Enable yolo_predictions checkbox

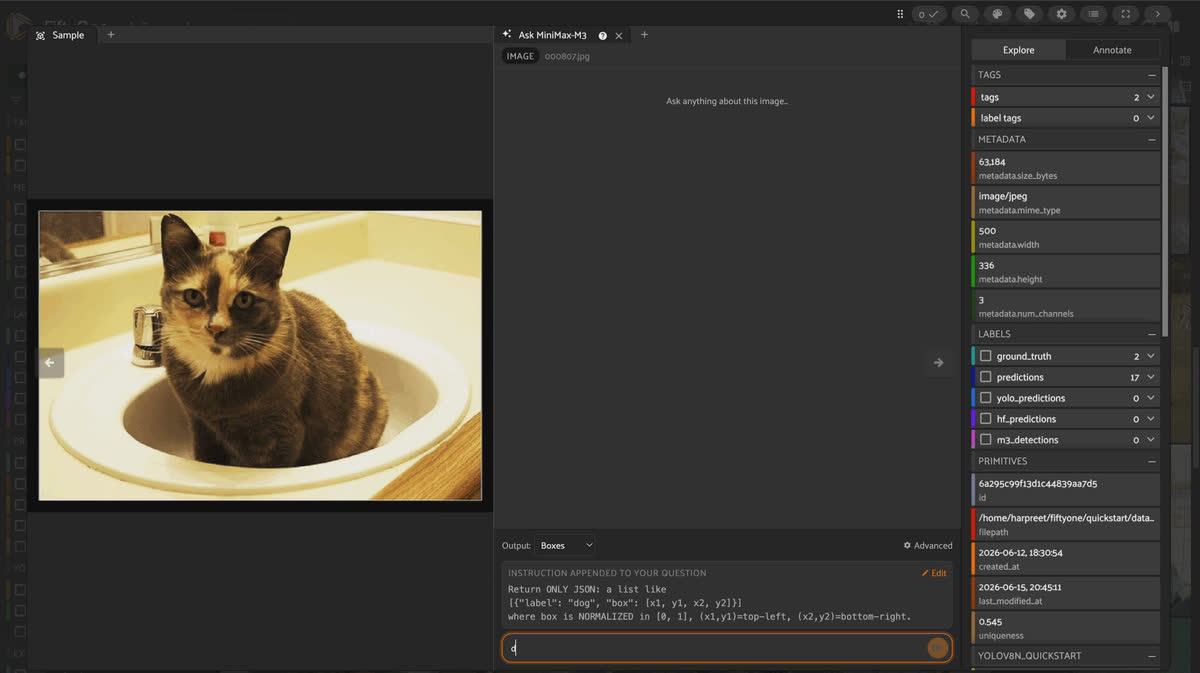[986, 398]
